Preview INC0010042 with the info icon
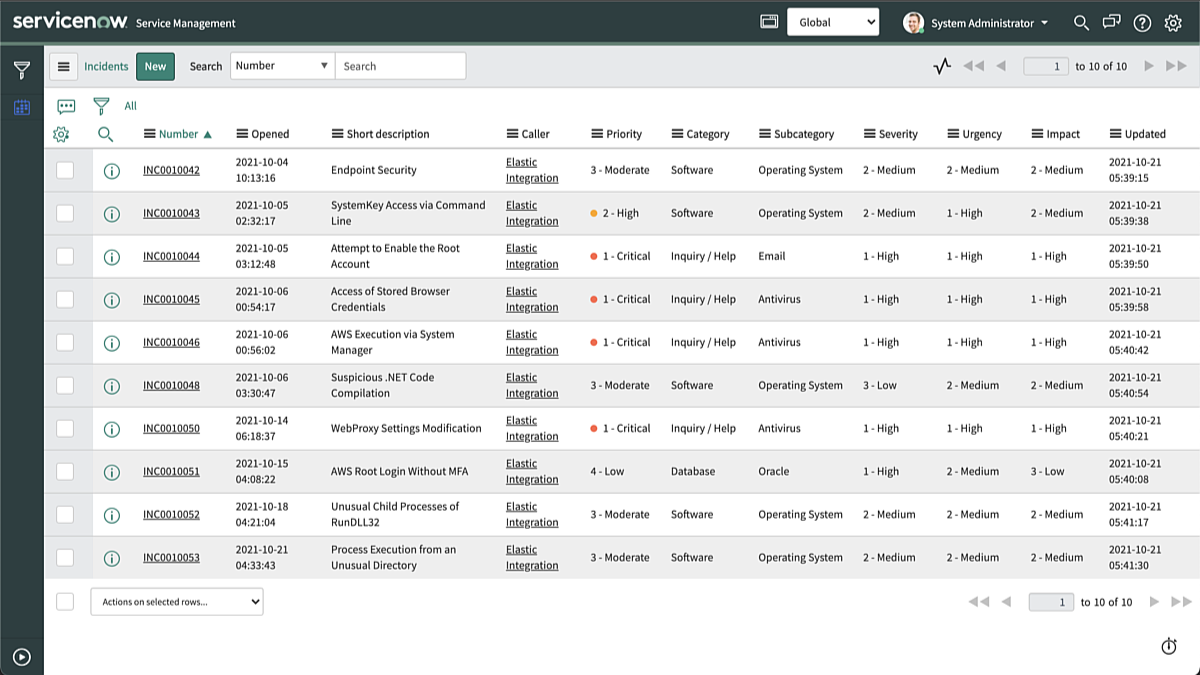This screenshot has height=675, width=1200. click(x=112, y=170)
